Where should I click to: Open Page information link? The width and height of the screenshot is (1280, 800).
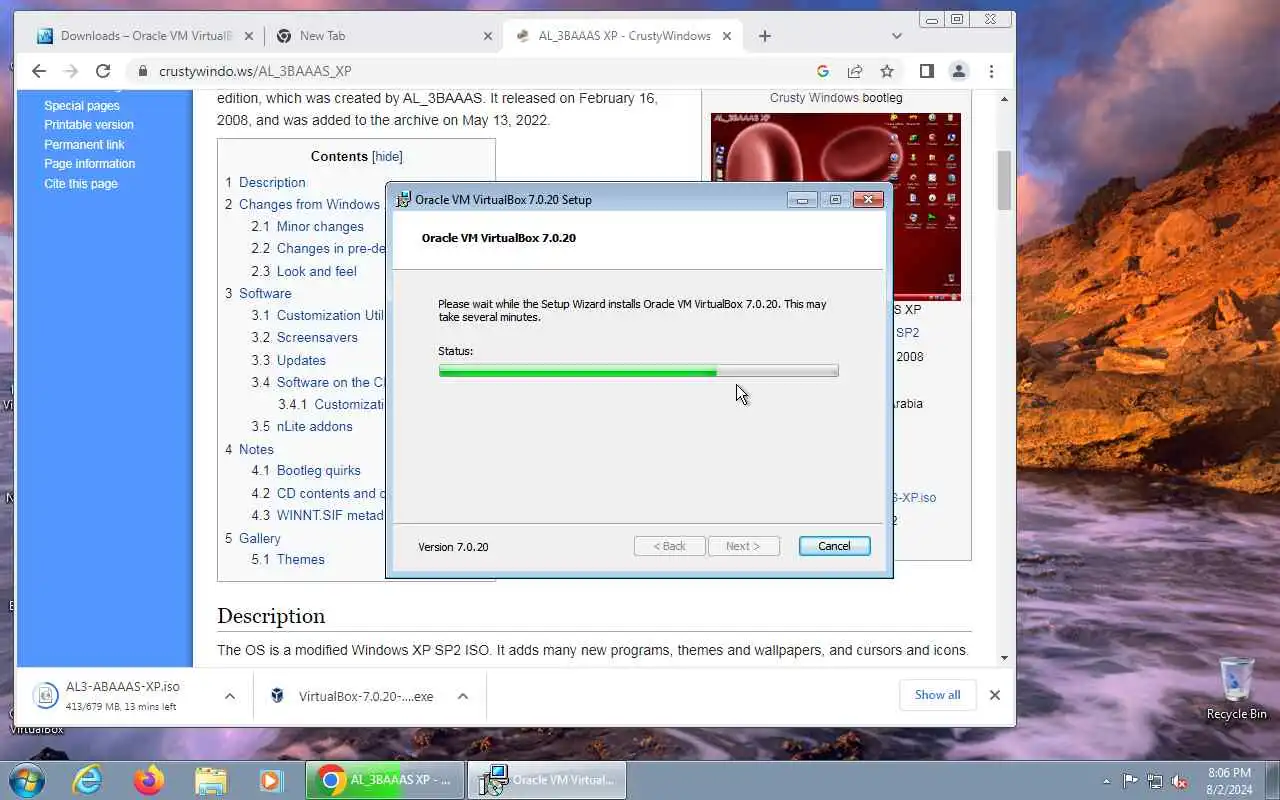tap(89, 164)
